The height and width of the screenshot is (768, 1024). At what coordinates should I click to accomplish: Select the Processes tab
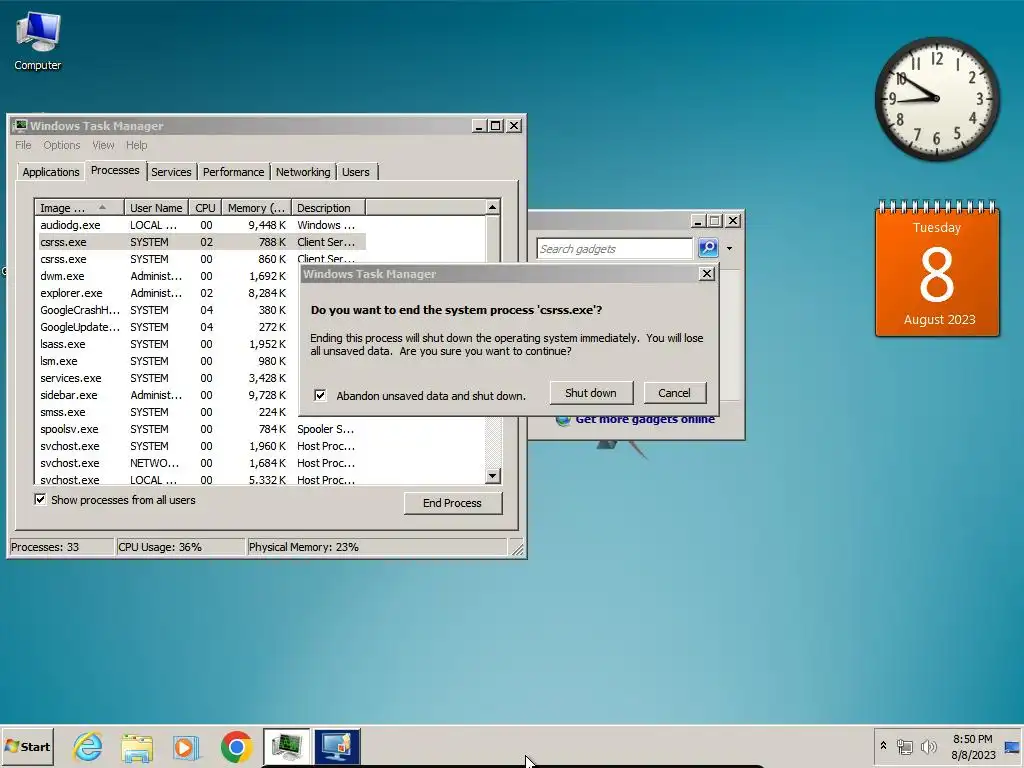pyautogui.click(x=115, y=170)
